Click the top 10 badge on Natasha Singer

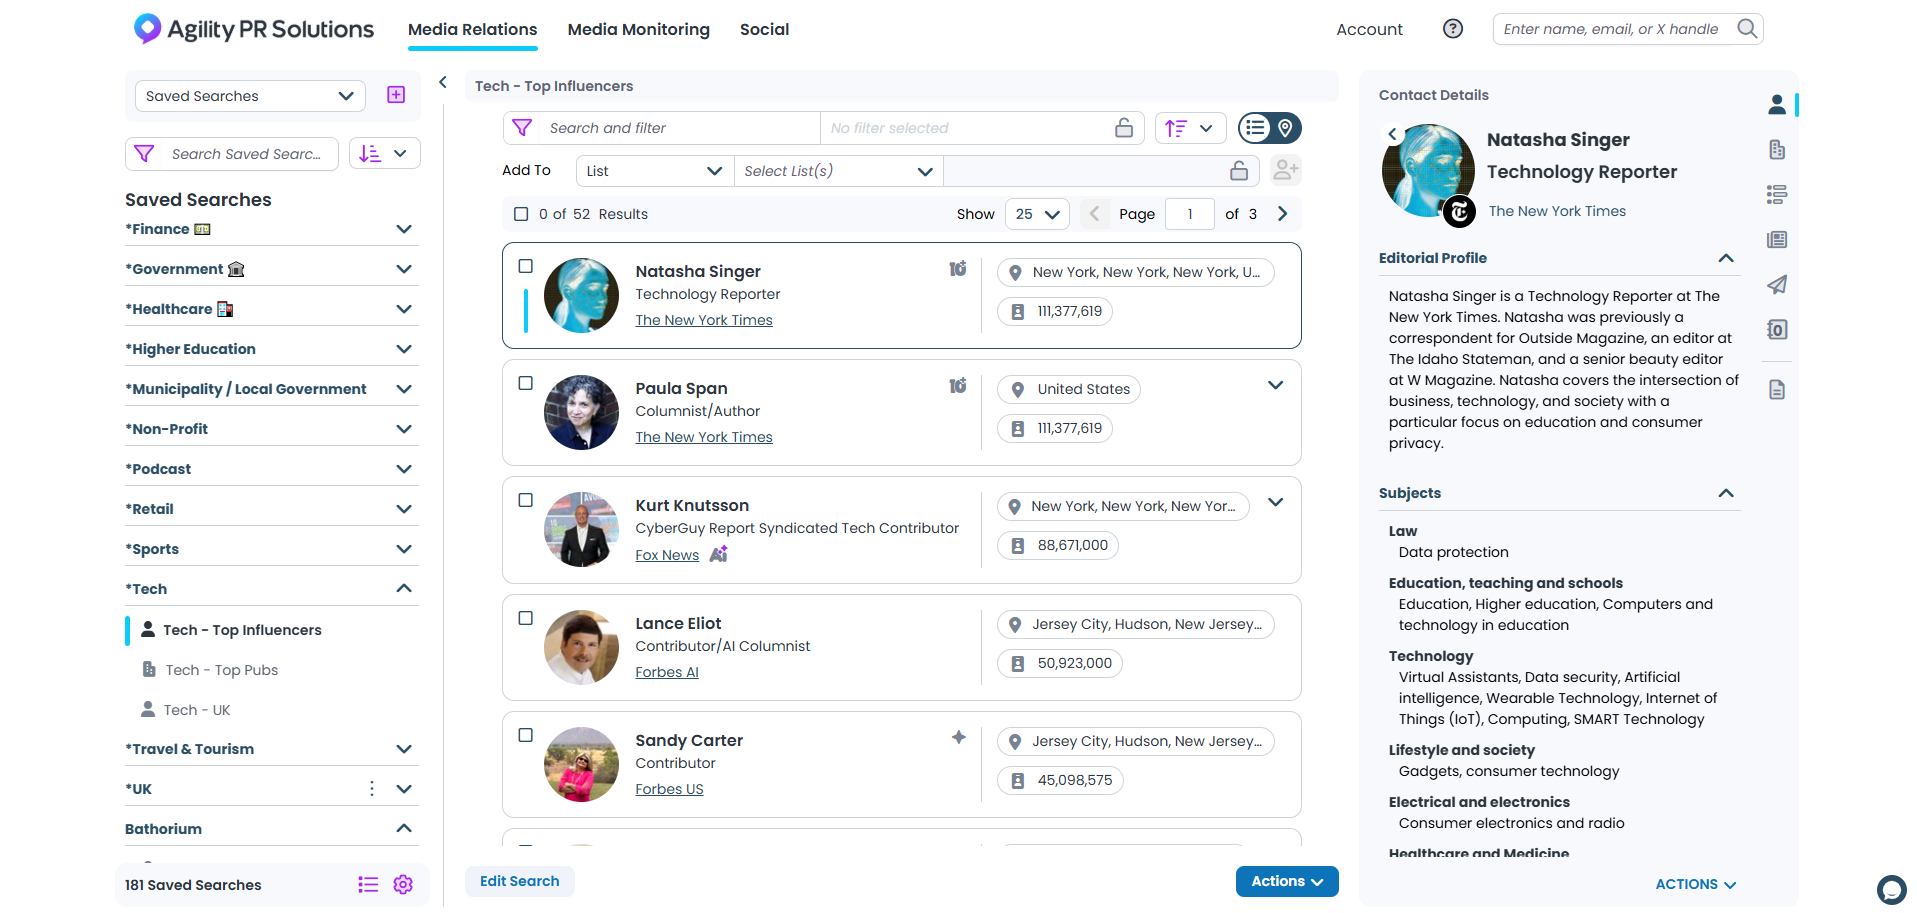(958, 268)
